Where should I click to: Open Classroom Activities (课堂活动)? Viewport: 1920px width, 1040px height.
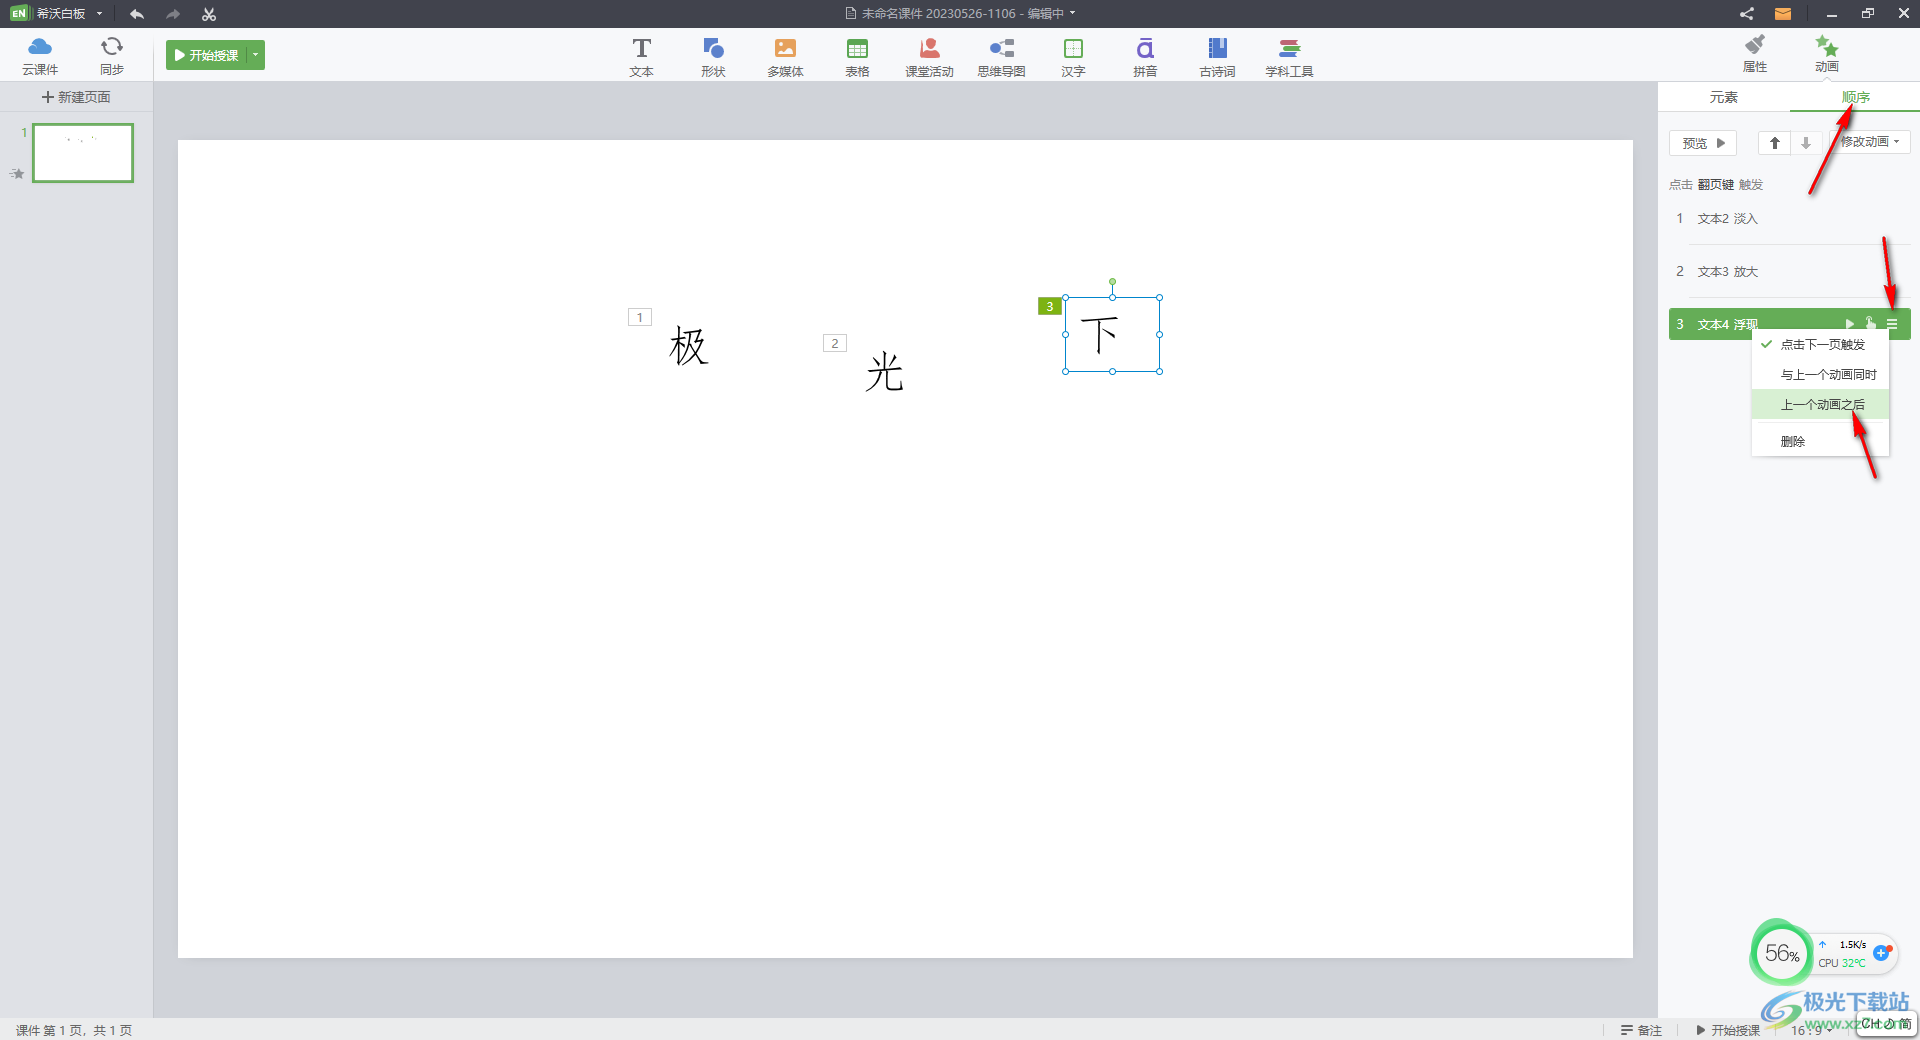pyautogui.click(x=929, y=57)
